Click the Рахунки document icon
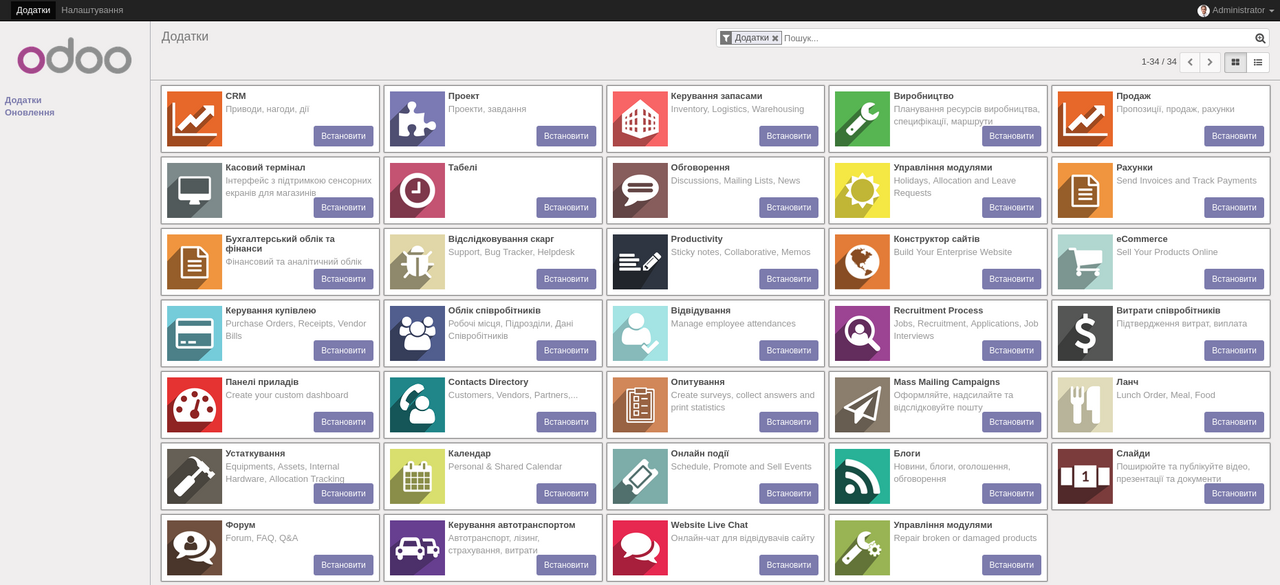 coord(1085,190)
